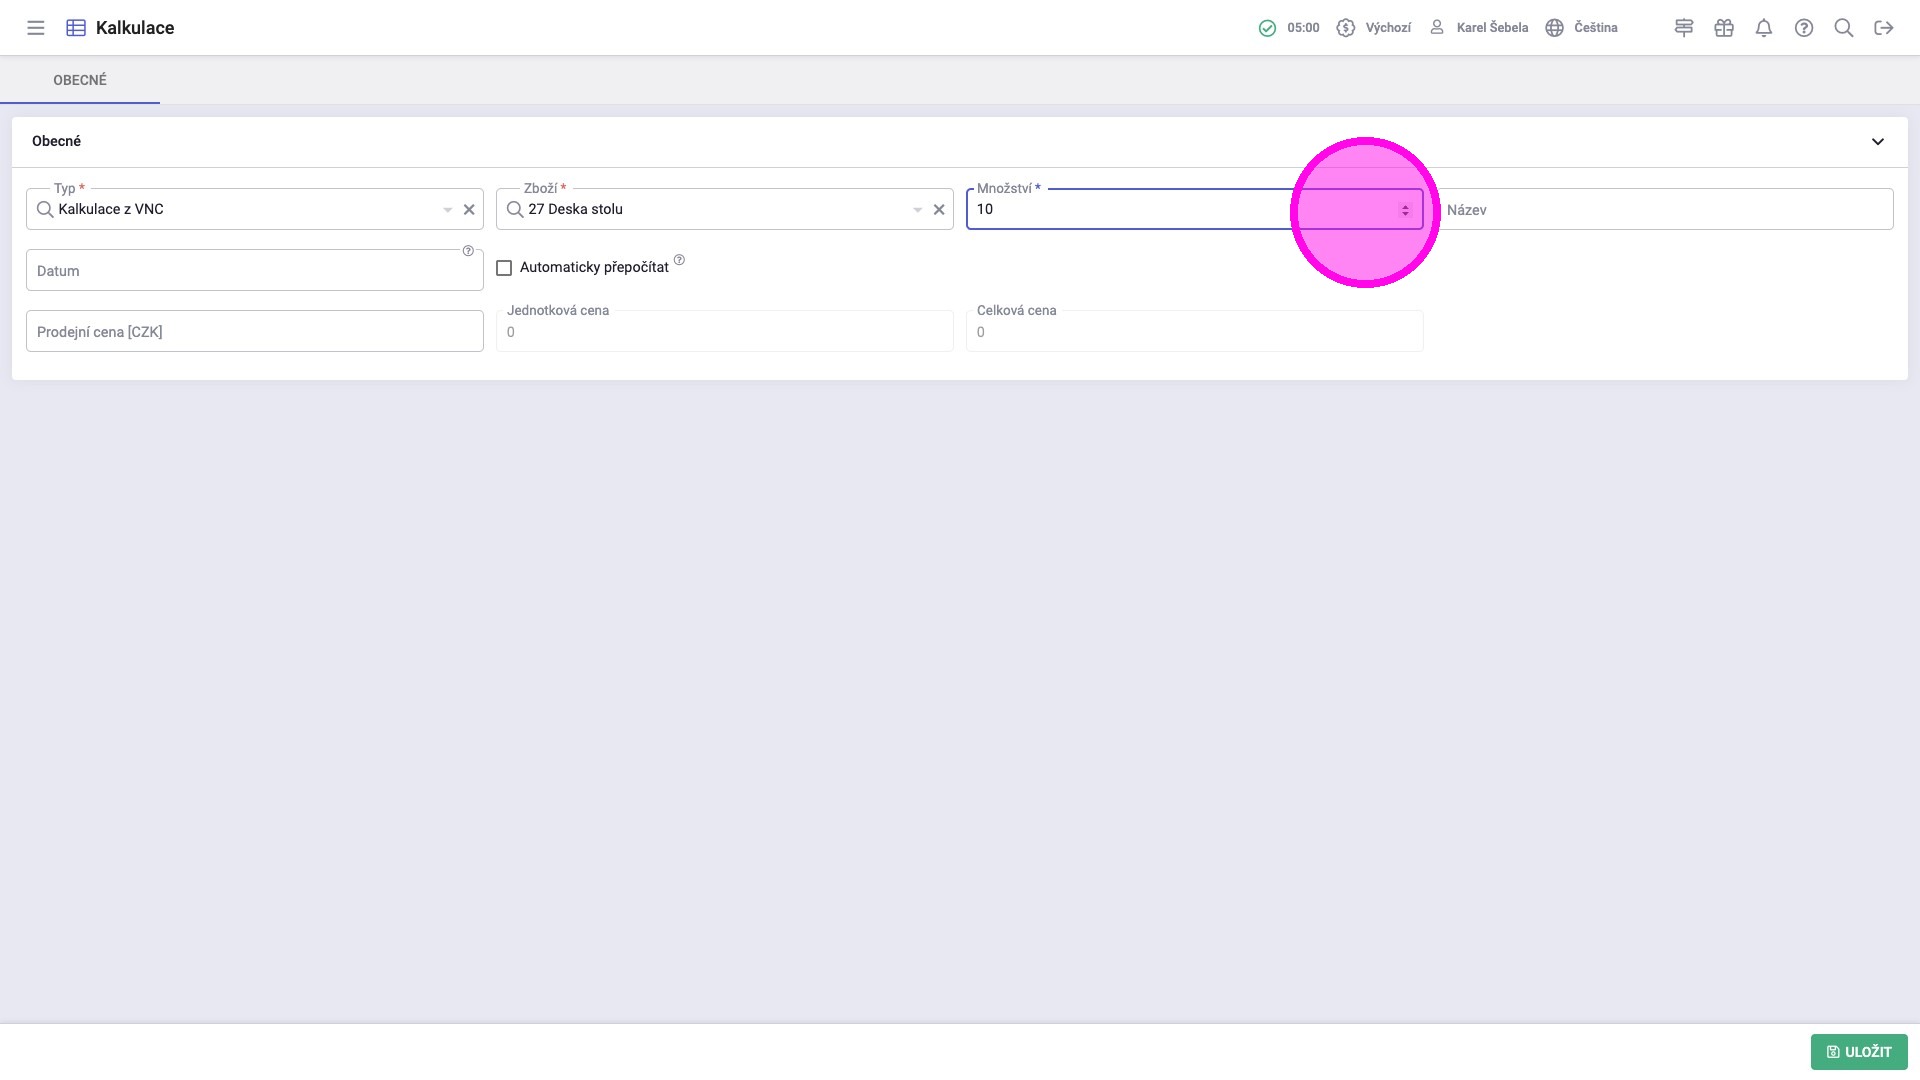Image resolution: width=1920 pixels, height=1080 pixels.
Task: Click the search magnifier icon in header
Action: click(x=1844, y=28)
